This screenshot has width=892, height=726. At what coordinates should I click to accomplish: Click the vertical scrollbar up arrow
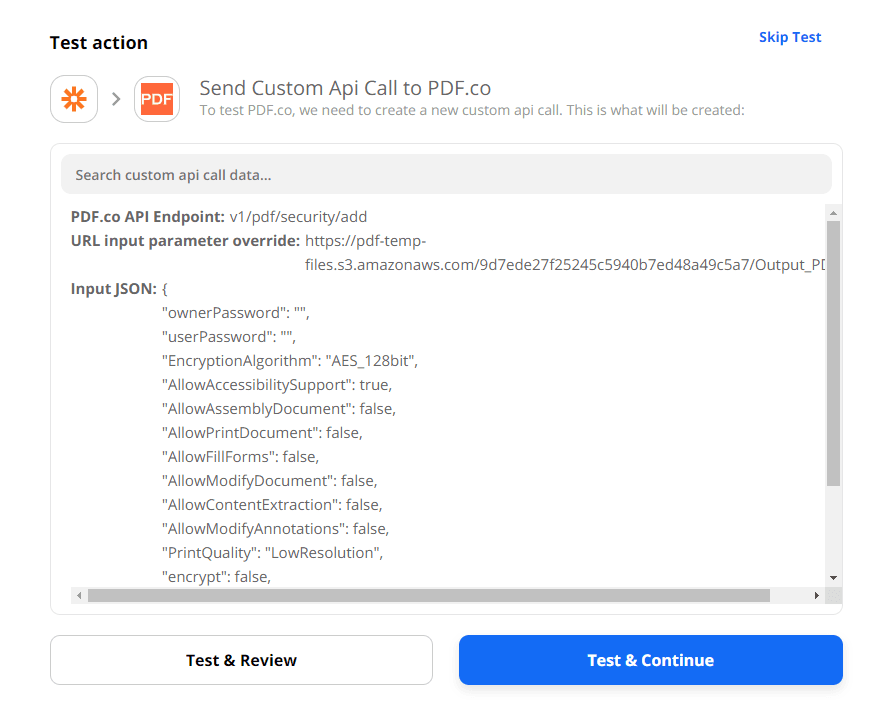point(833,212)
